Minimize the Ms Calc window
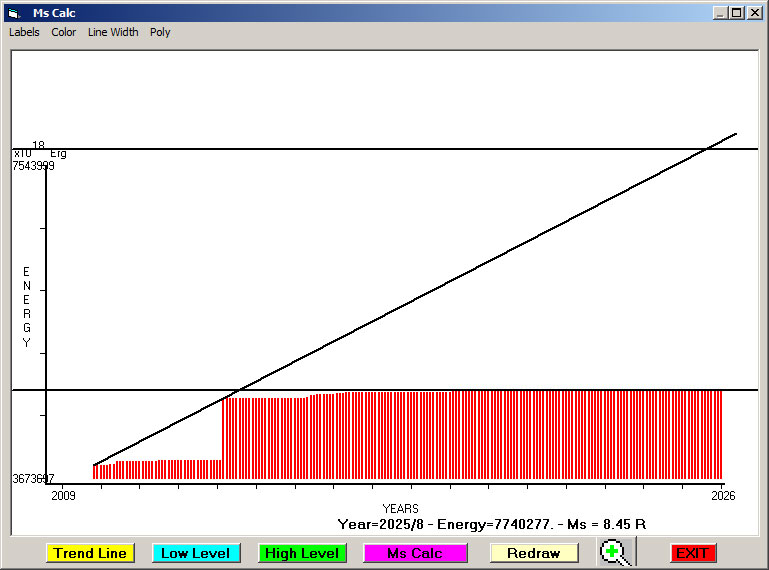Image resolution: width=769 pixels, height=570 pixels. [x=720, y=13]
